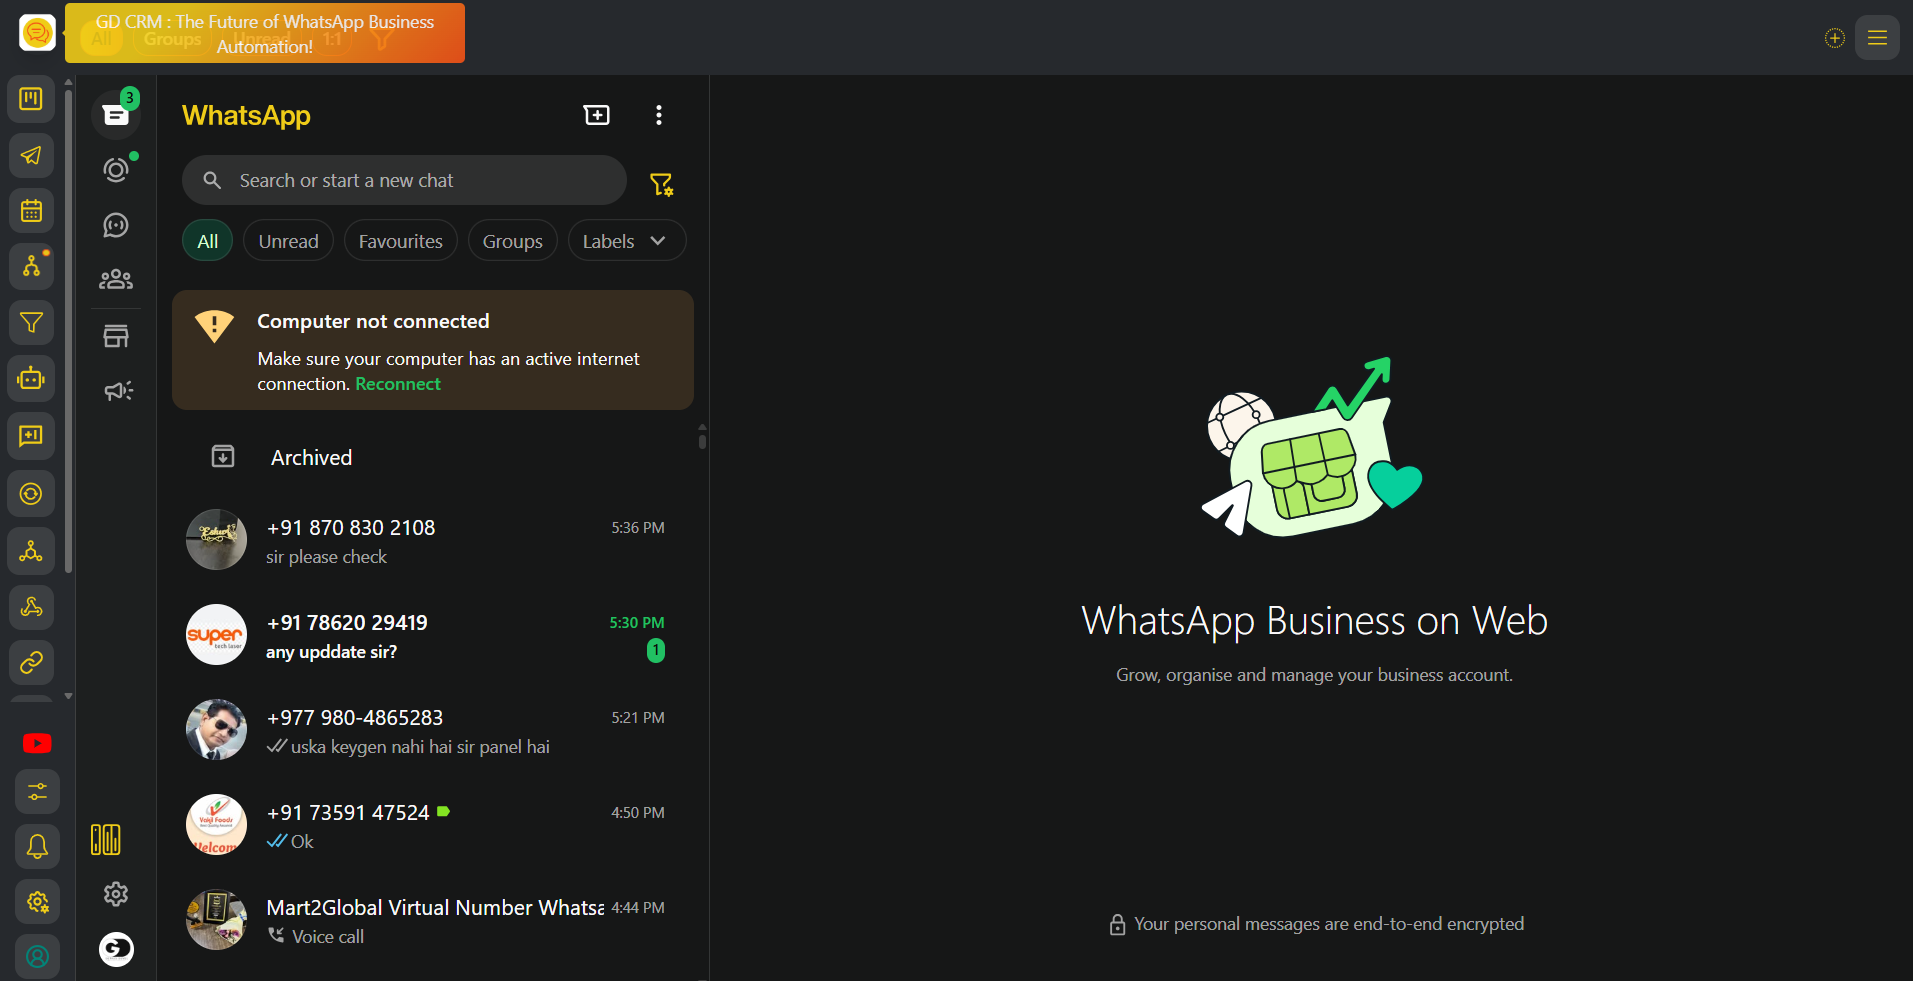Open the business storefront tools icon
This screenshot has height=981, width=1913.
pyautogui.click(x=116, y=336)
